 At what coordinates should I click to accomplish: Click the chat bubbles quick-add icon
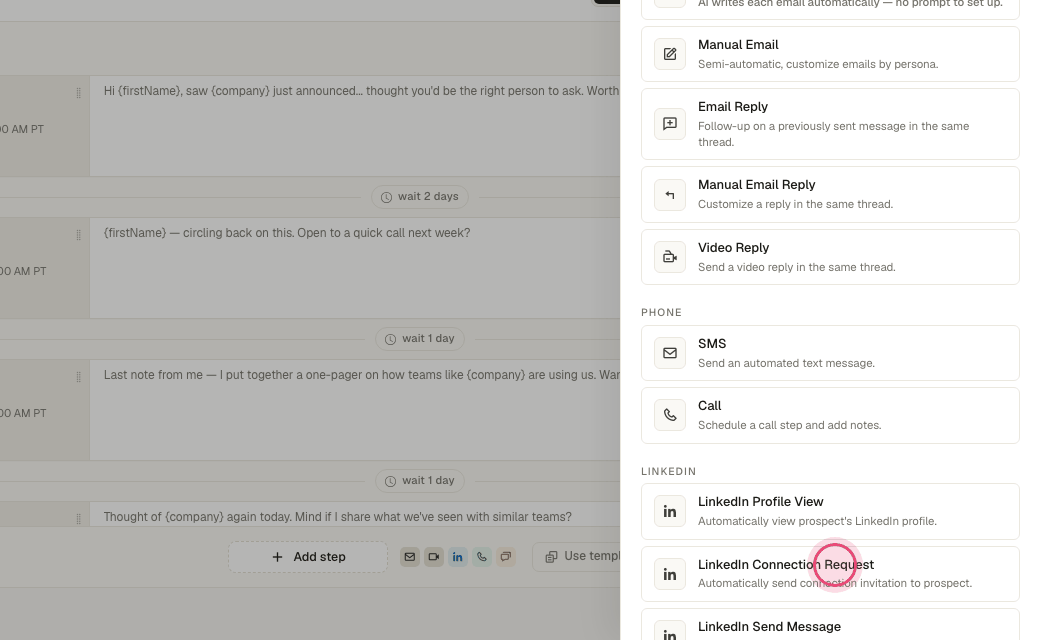click(505, 557)
